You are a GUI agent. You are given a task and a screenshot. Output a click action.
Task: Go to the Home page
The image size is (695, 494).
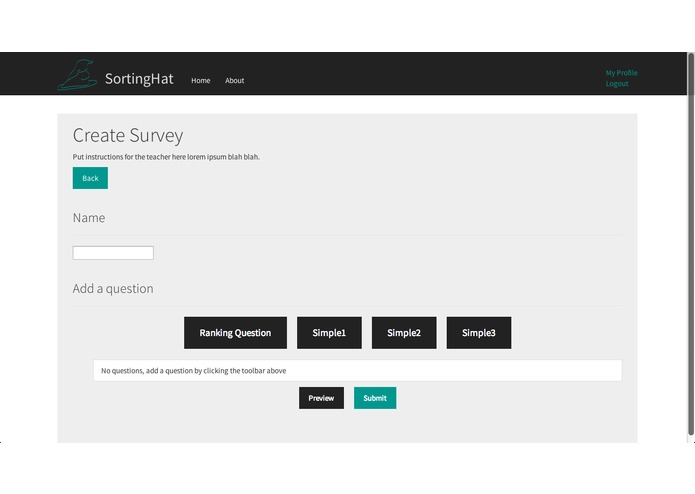click(200, 81)
